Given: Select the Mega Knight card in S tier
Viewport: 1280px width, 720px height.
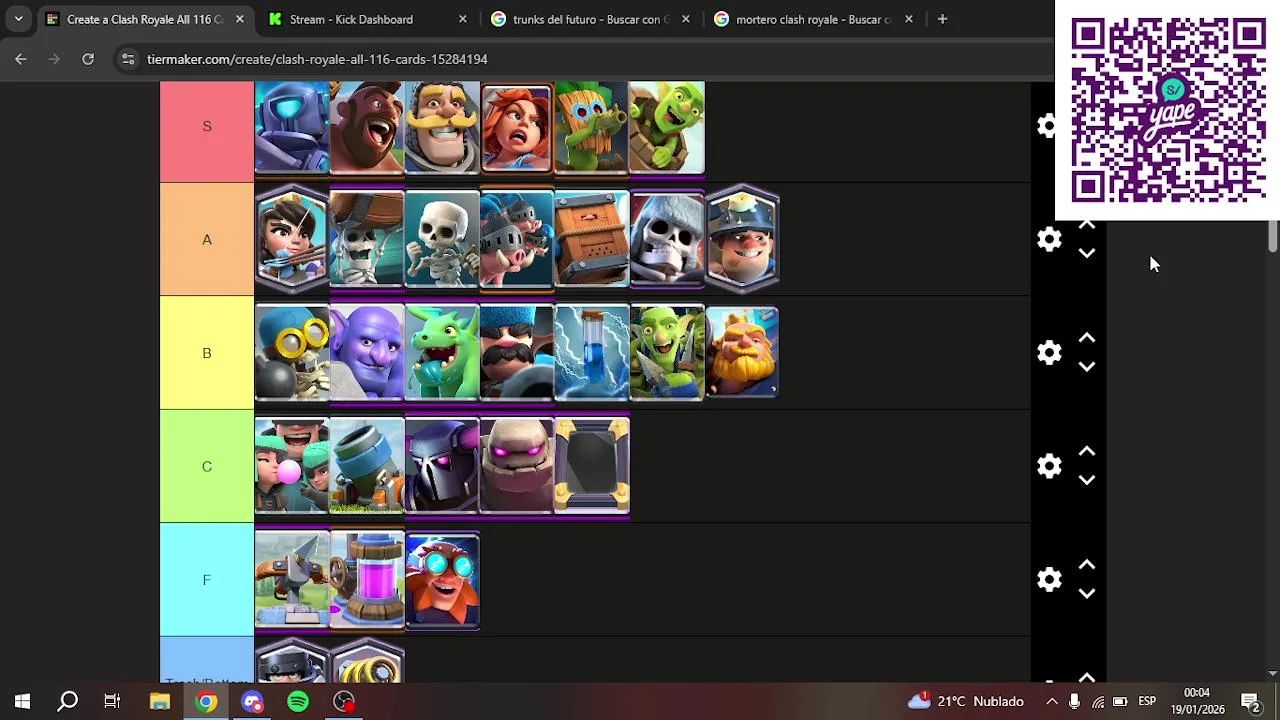Looking at the screenshot, I should click(292, 128).
